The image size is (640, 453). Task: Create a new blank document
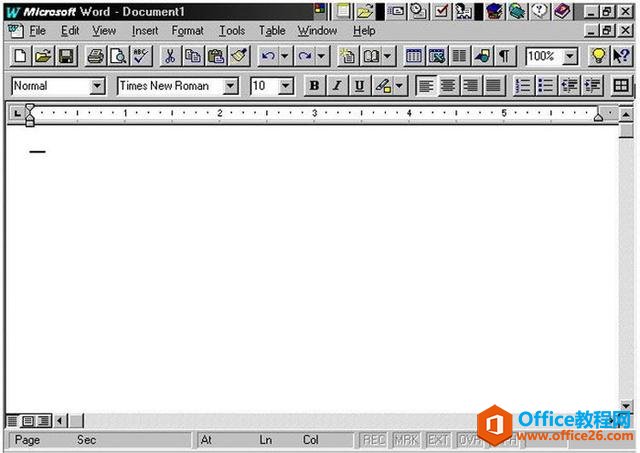point(20,56)
